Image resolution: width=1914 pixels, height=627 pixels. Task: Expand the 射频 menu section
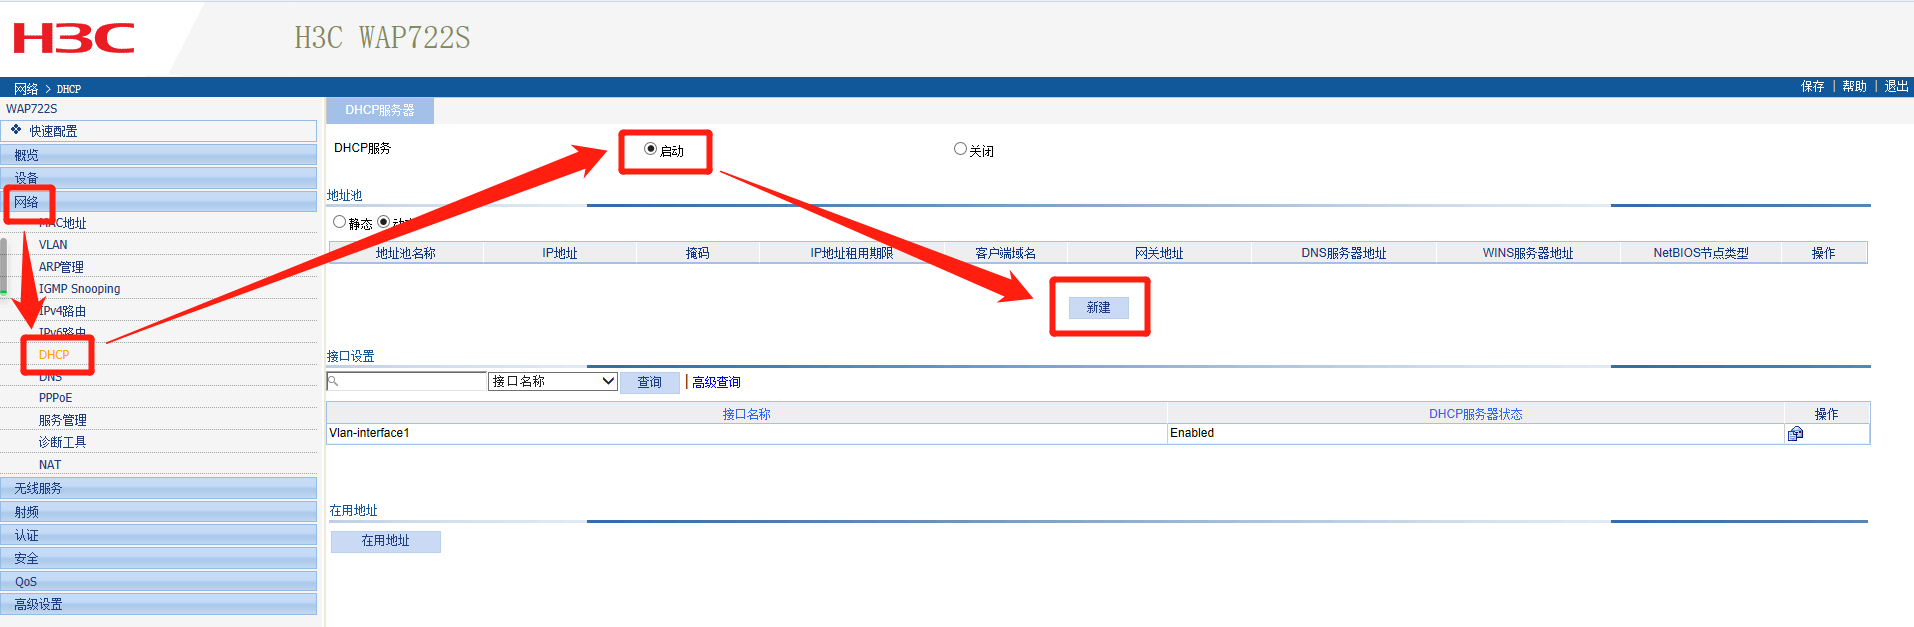[159, 511]
